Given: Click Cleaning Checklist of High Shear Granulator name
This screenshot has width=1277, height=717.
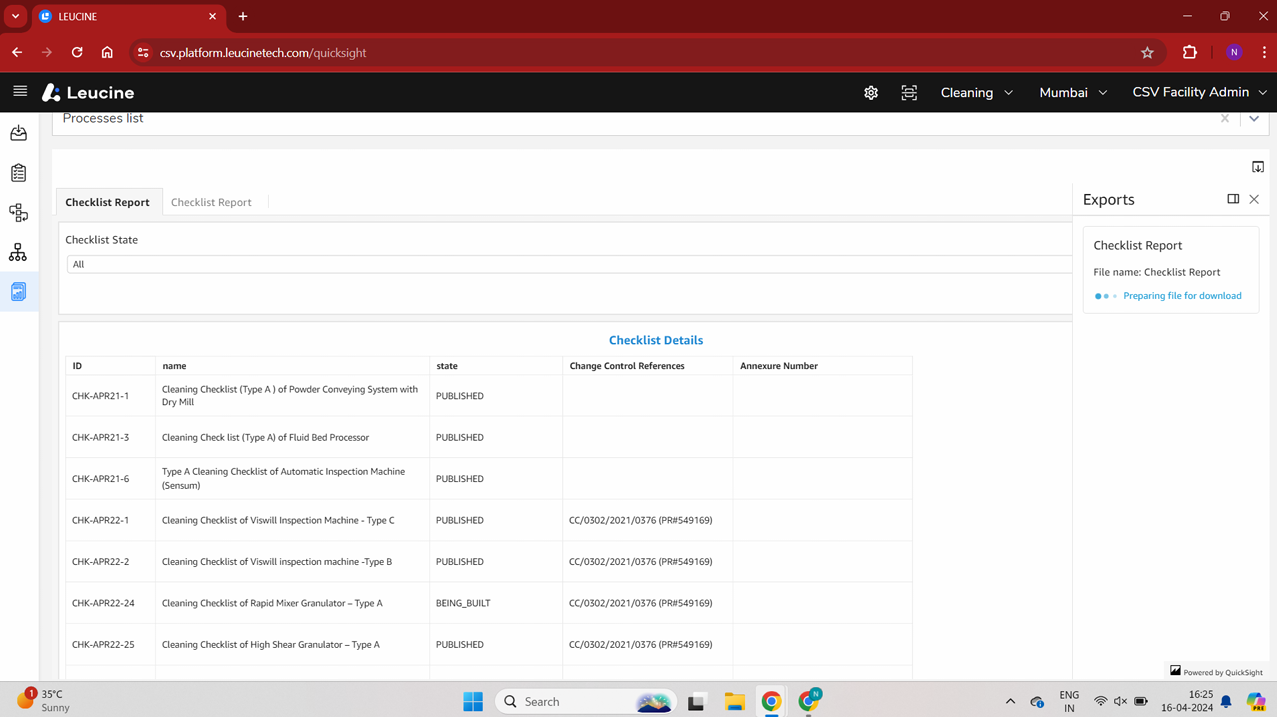Looking at the screenshot, I should pos(271,645).
